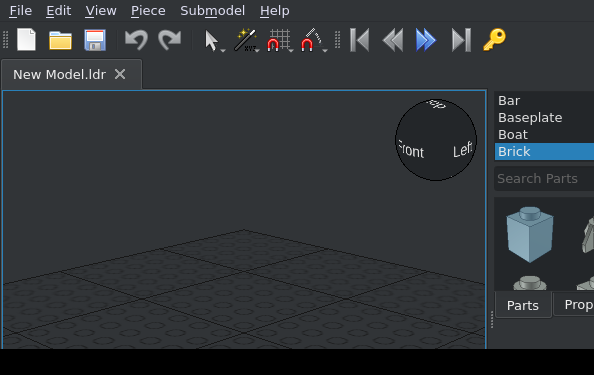Open the Submodel menu
594x375 pixels.
point(213,11)
